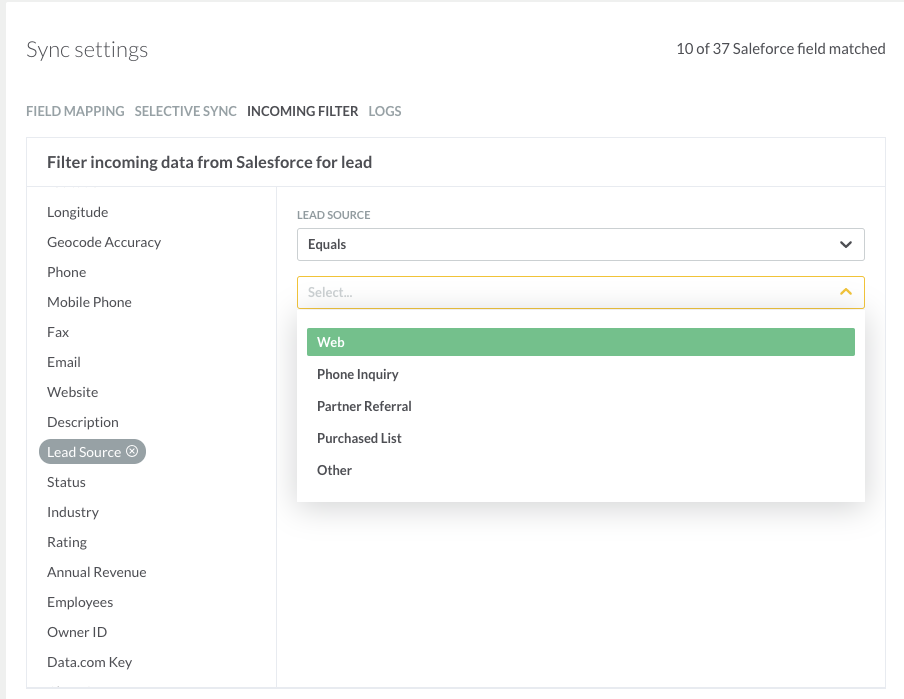Image resolution: width=904 pixels, height=699 pixels.
Task: Choose the Phone field in the list
Action: (x=66, y=272)
